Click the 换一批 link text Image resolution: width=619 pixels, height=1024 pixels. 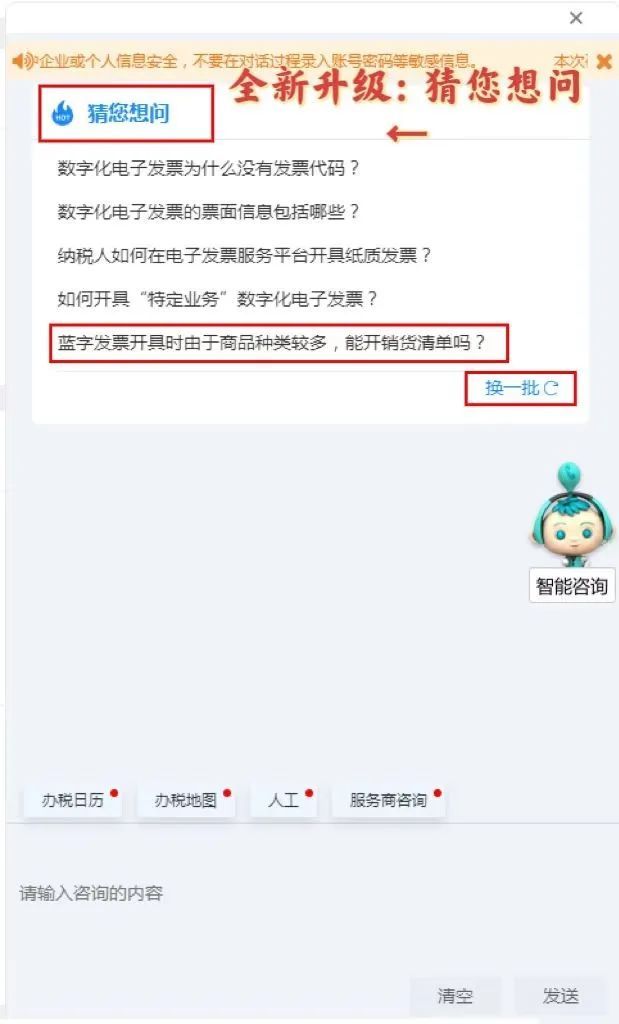point(512,388)
